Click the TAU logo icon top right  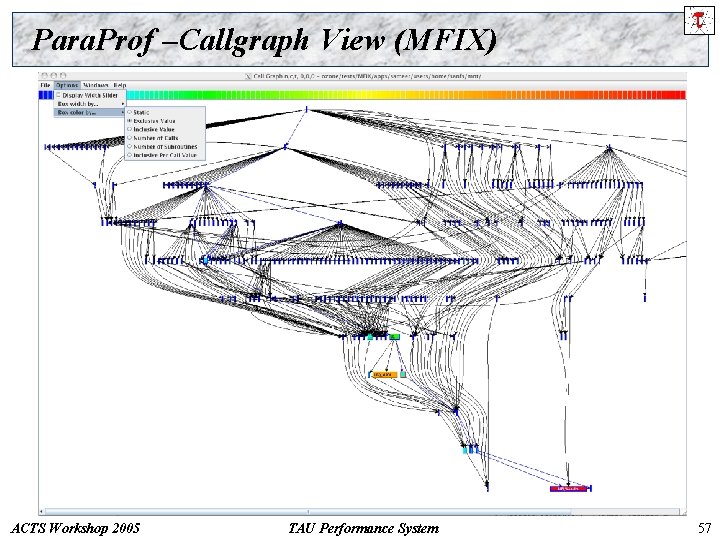coord(699,20)
